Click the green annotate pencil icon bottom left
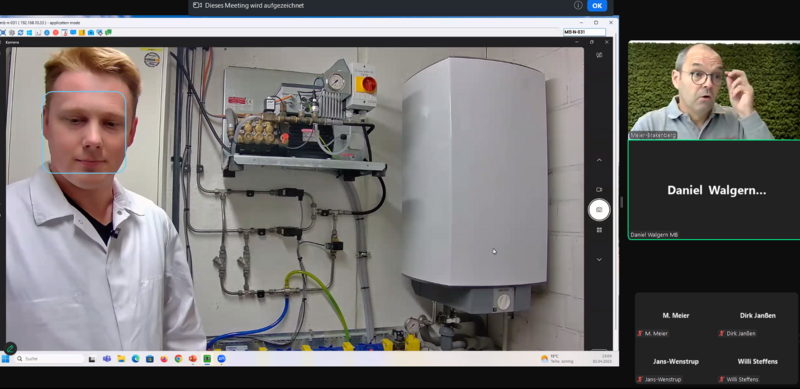Image resolution: width=800 pixels, height=389 pixels. [10, 349]
